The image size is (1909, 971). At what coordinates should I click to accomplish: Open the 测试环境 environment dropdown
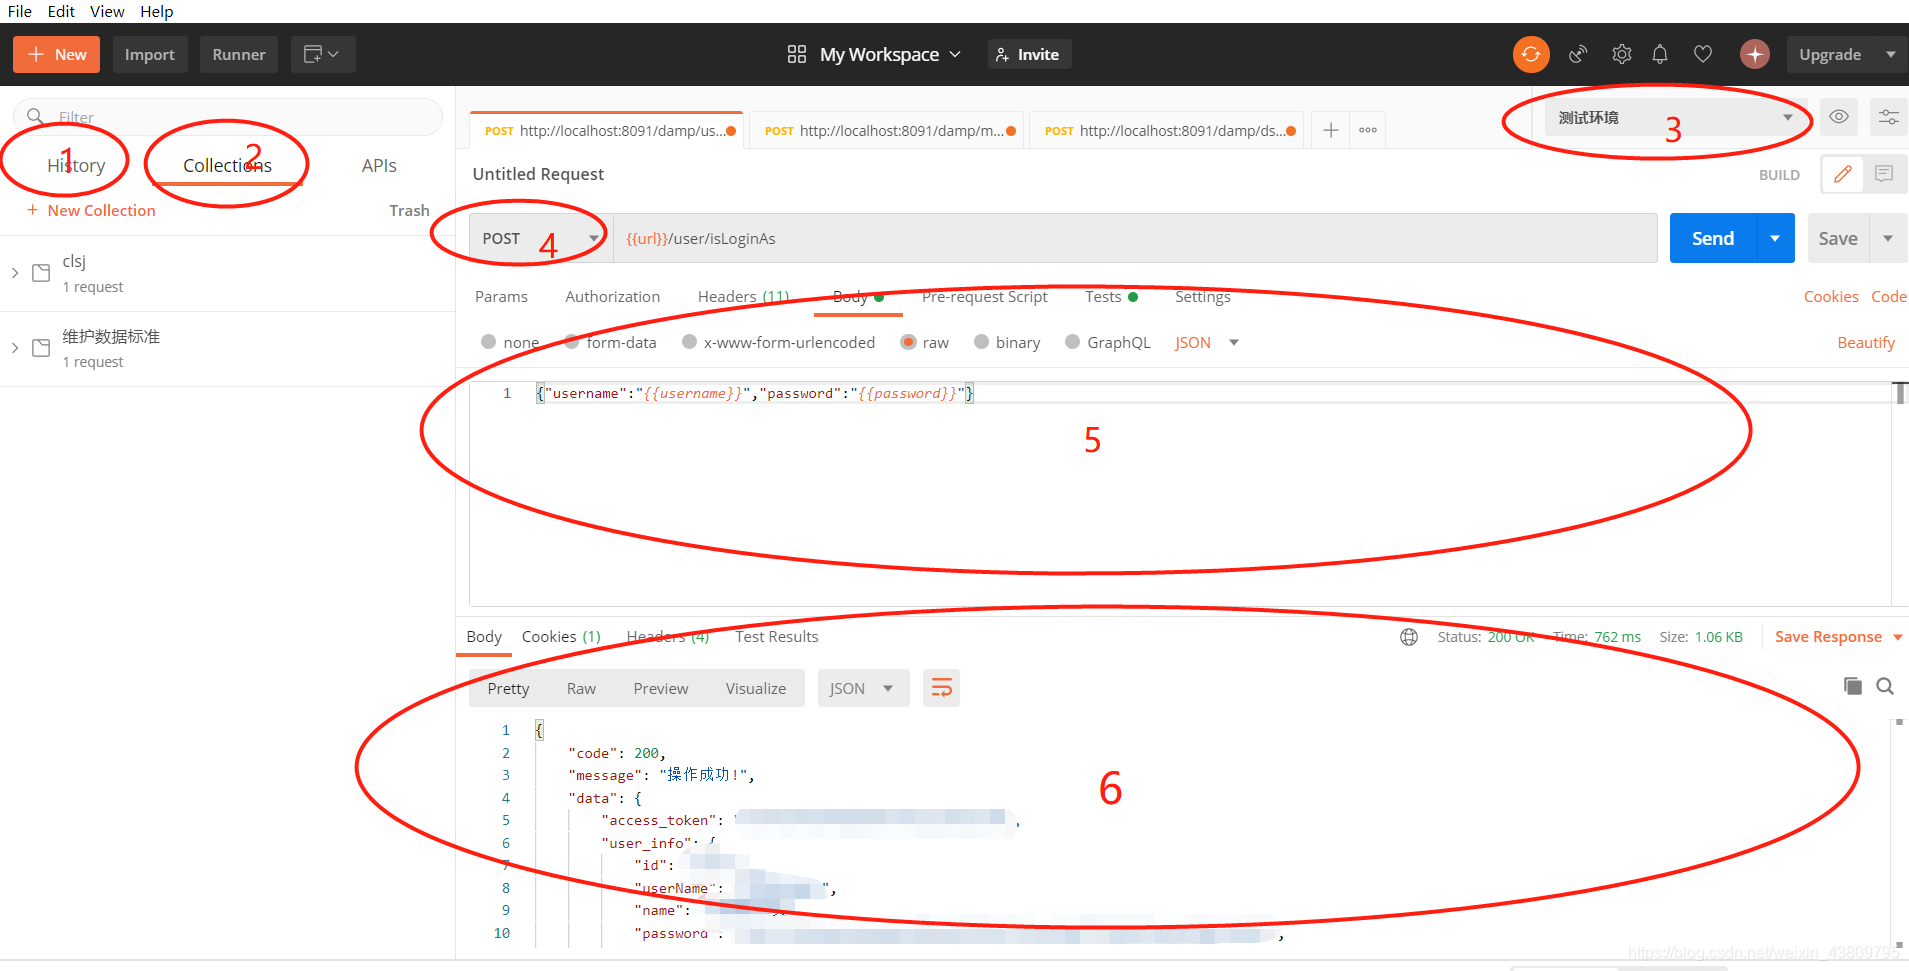[1675, 117]
